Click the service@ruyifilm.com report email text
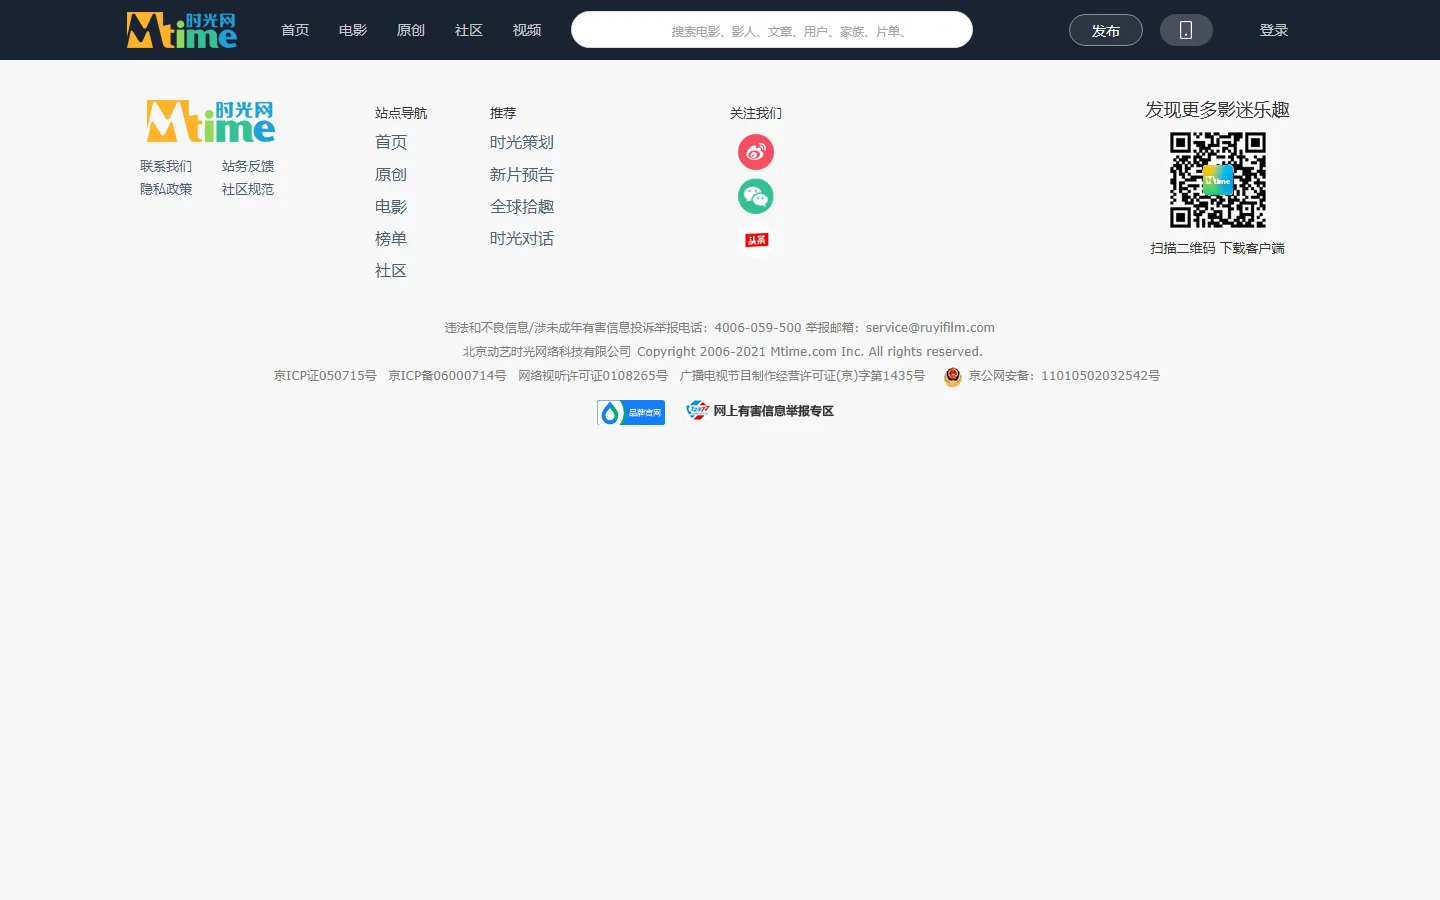Viewport: 1440px width, 900px height. click(x=930, y=328)
